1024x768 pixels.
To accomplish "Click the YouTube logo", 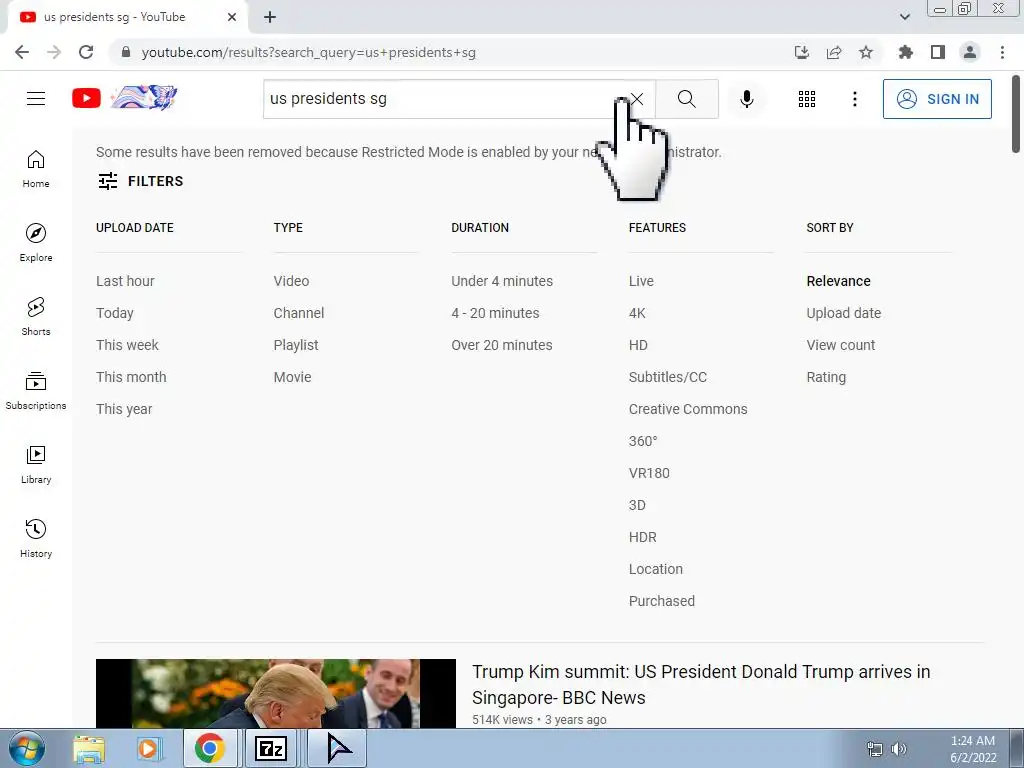I will (86, 99).
